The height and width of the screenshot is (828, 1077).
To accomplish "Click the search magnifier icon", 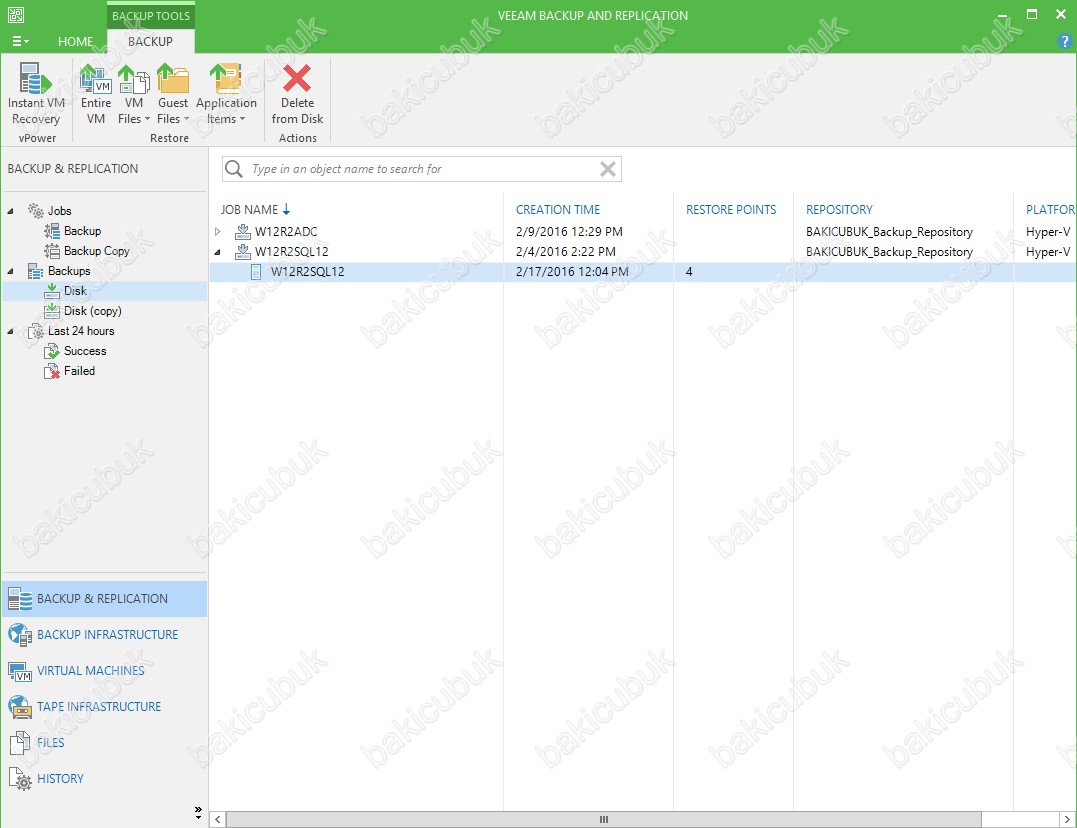I will click(x=234, y=169).
